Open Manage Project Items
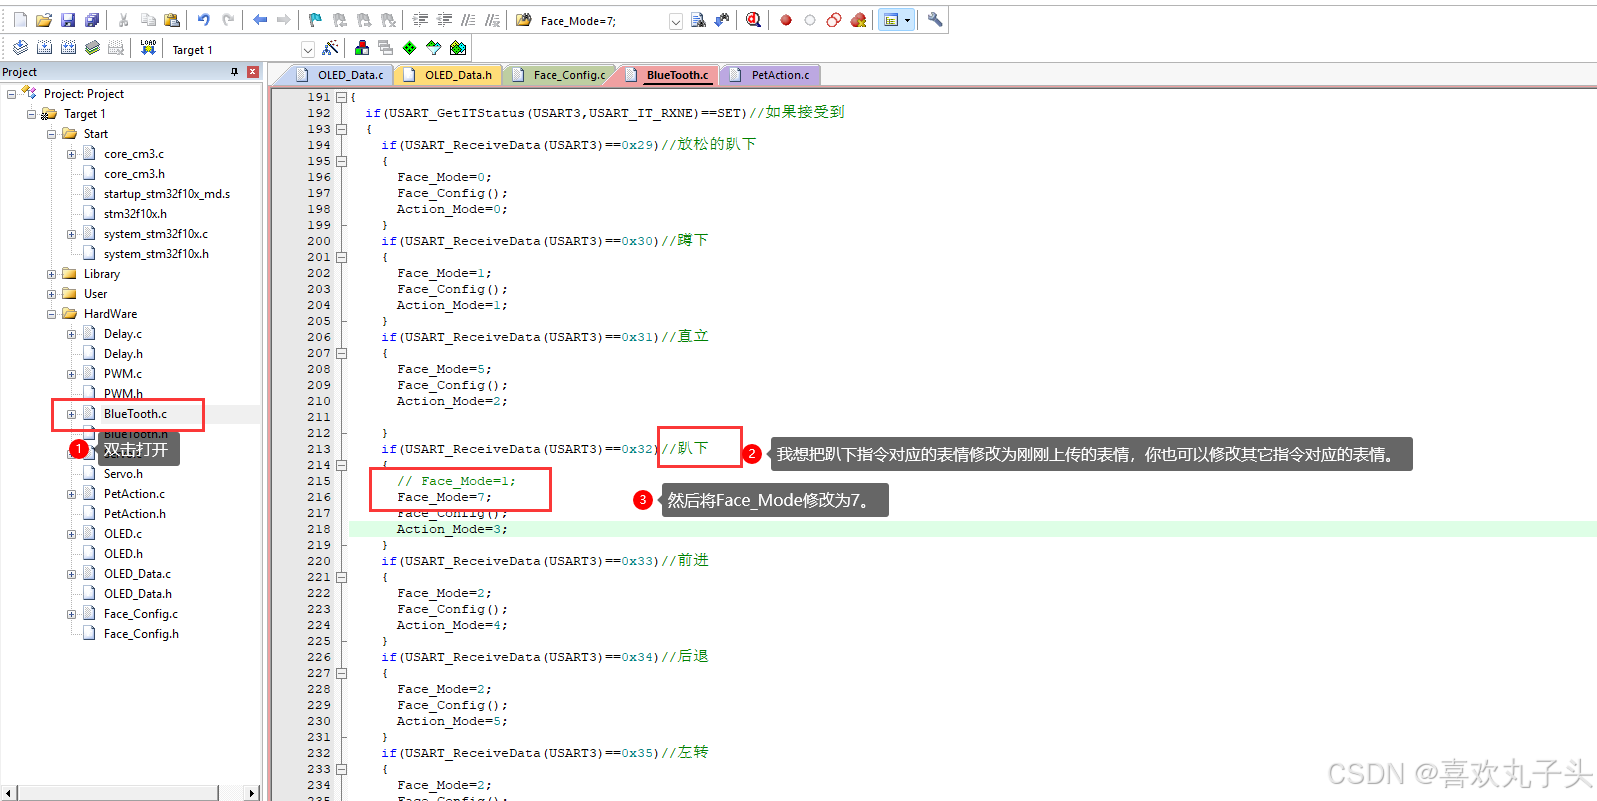Viewport: 1597px width, 801px height. [362, 48]
